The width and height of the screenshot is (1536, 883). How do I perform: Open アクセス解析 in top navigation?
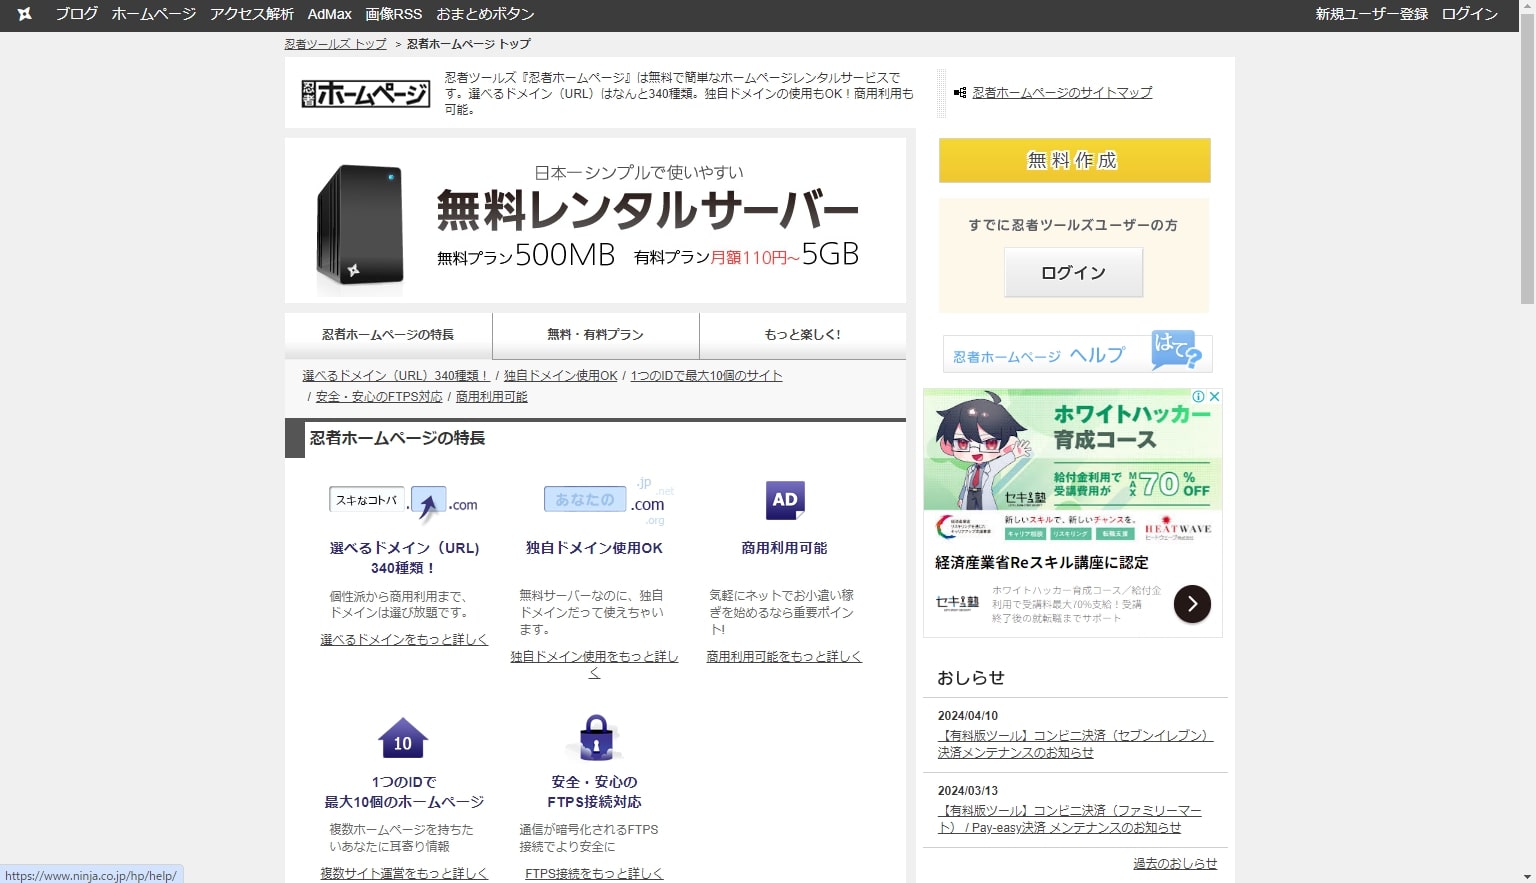(x=252, y=14)
